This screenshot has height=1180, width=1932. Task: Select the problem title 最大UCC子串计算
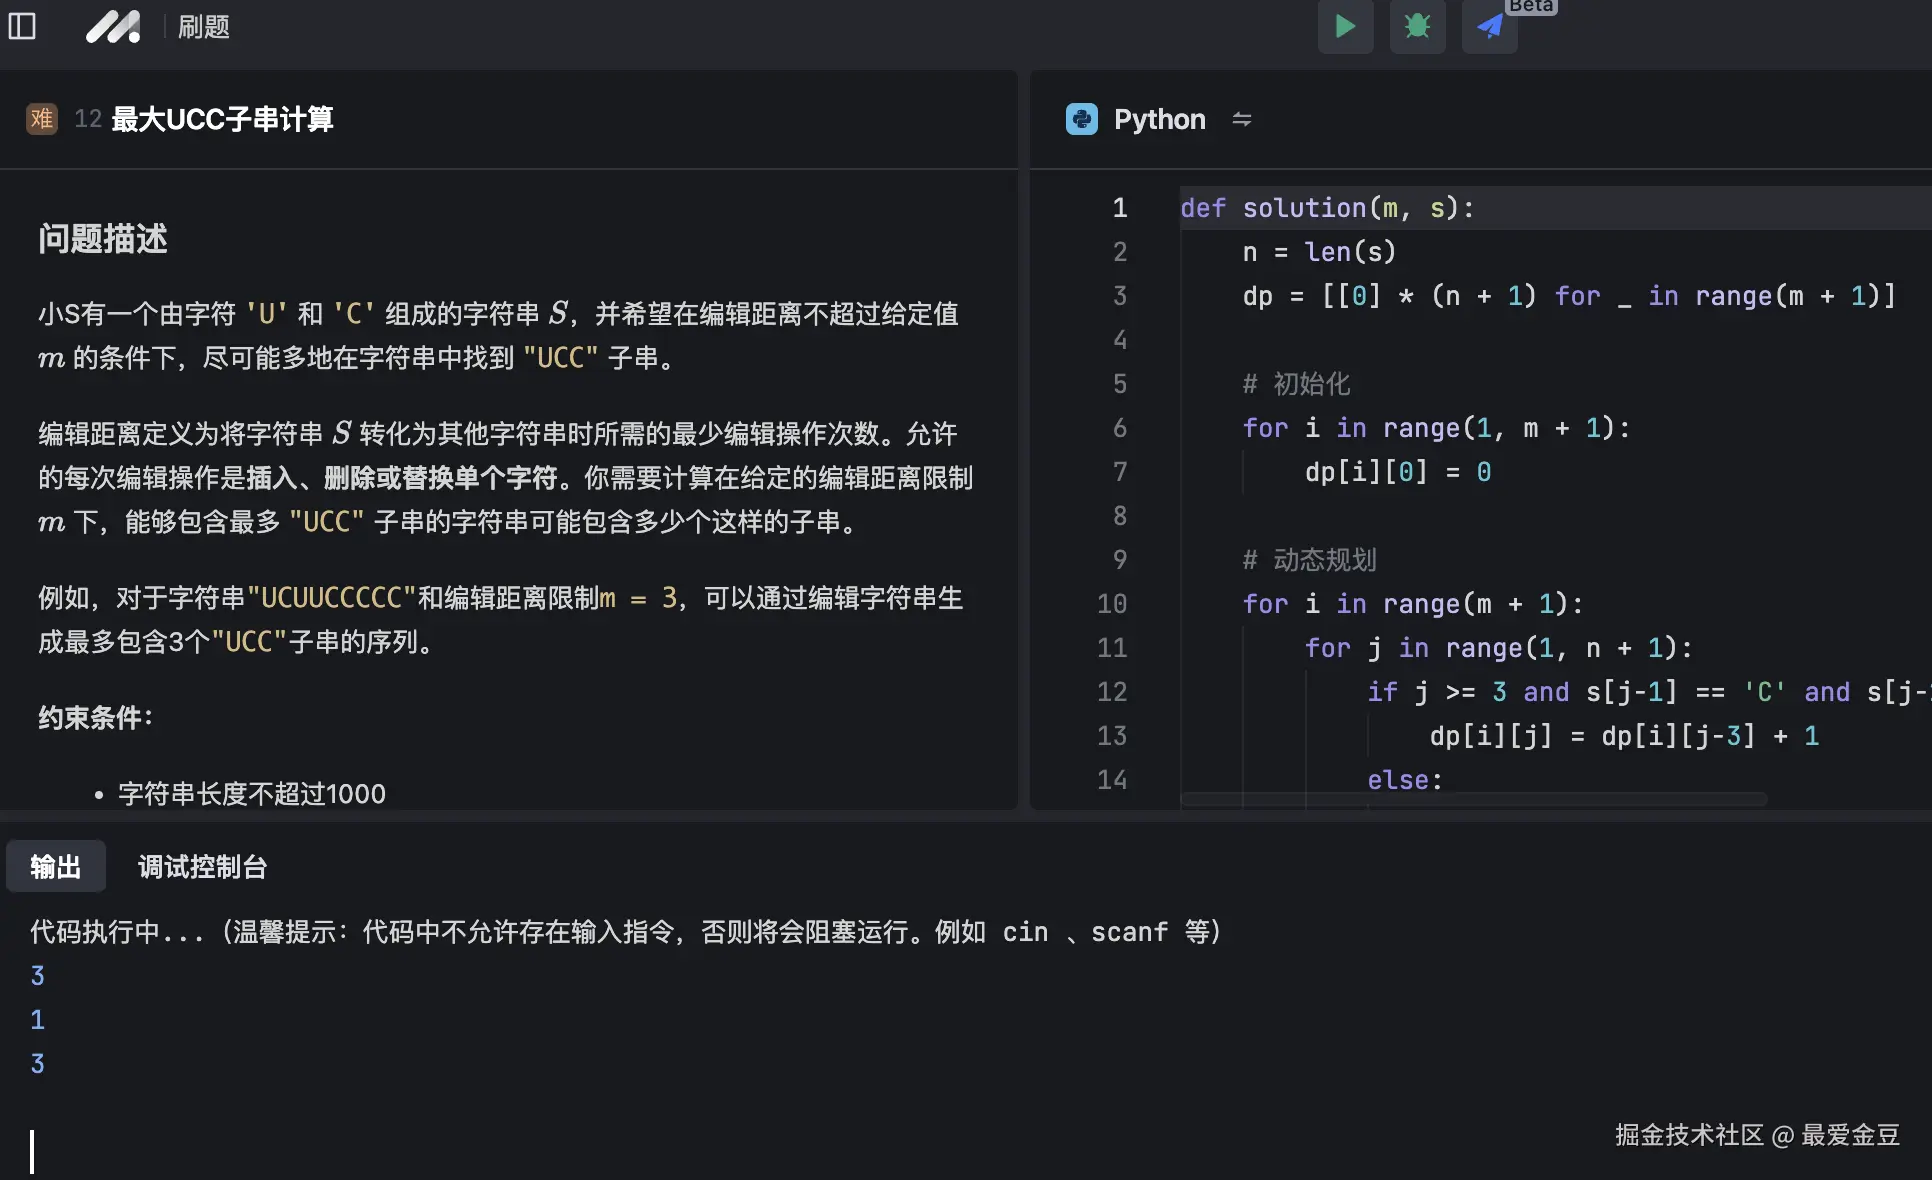click(221, 119)
